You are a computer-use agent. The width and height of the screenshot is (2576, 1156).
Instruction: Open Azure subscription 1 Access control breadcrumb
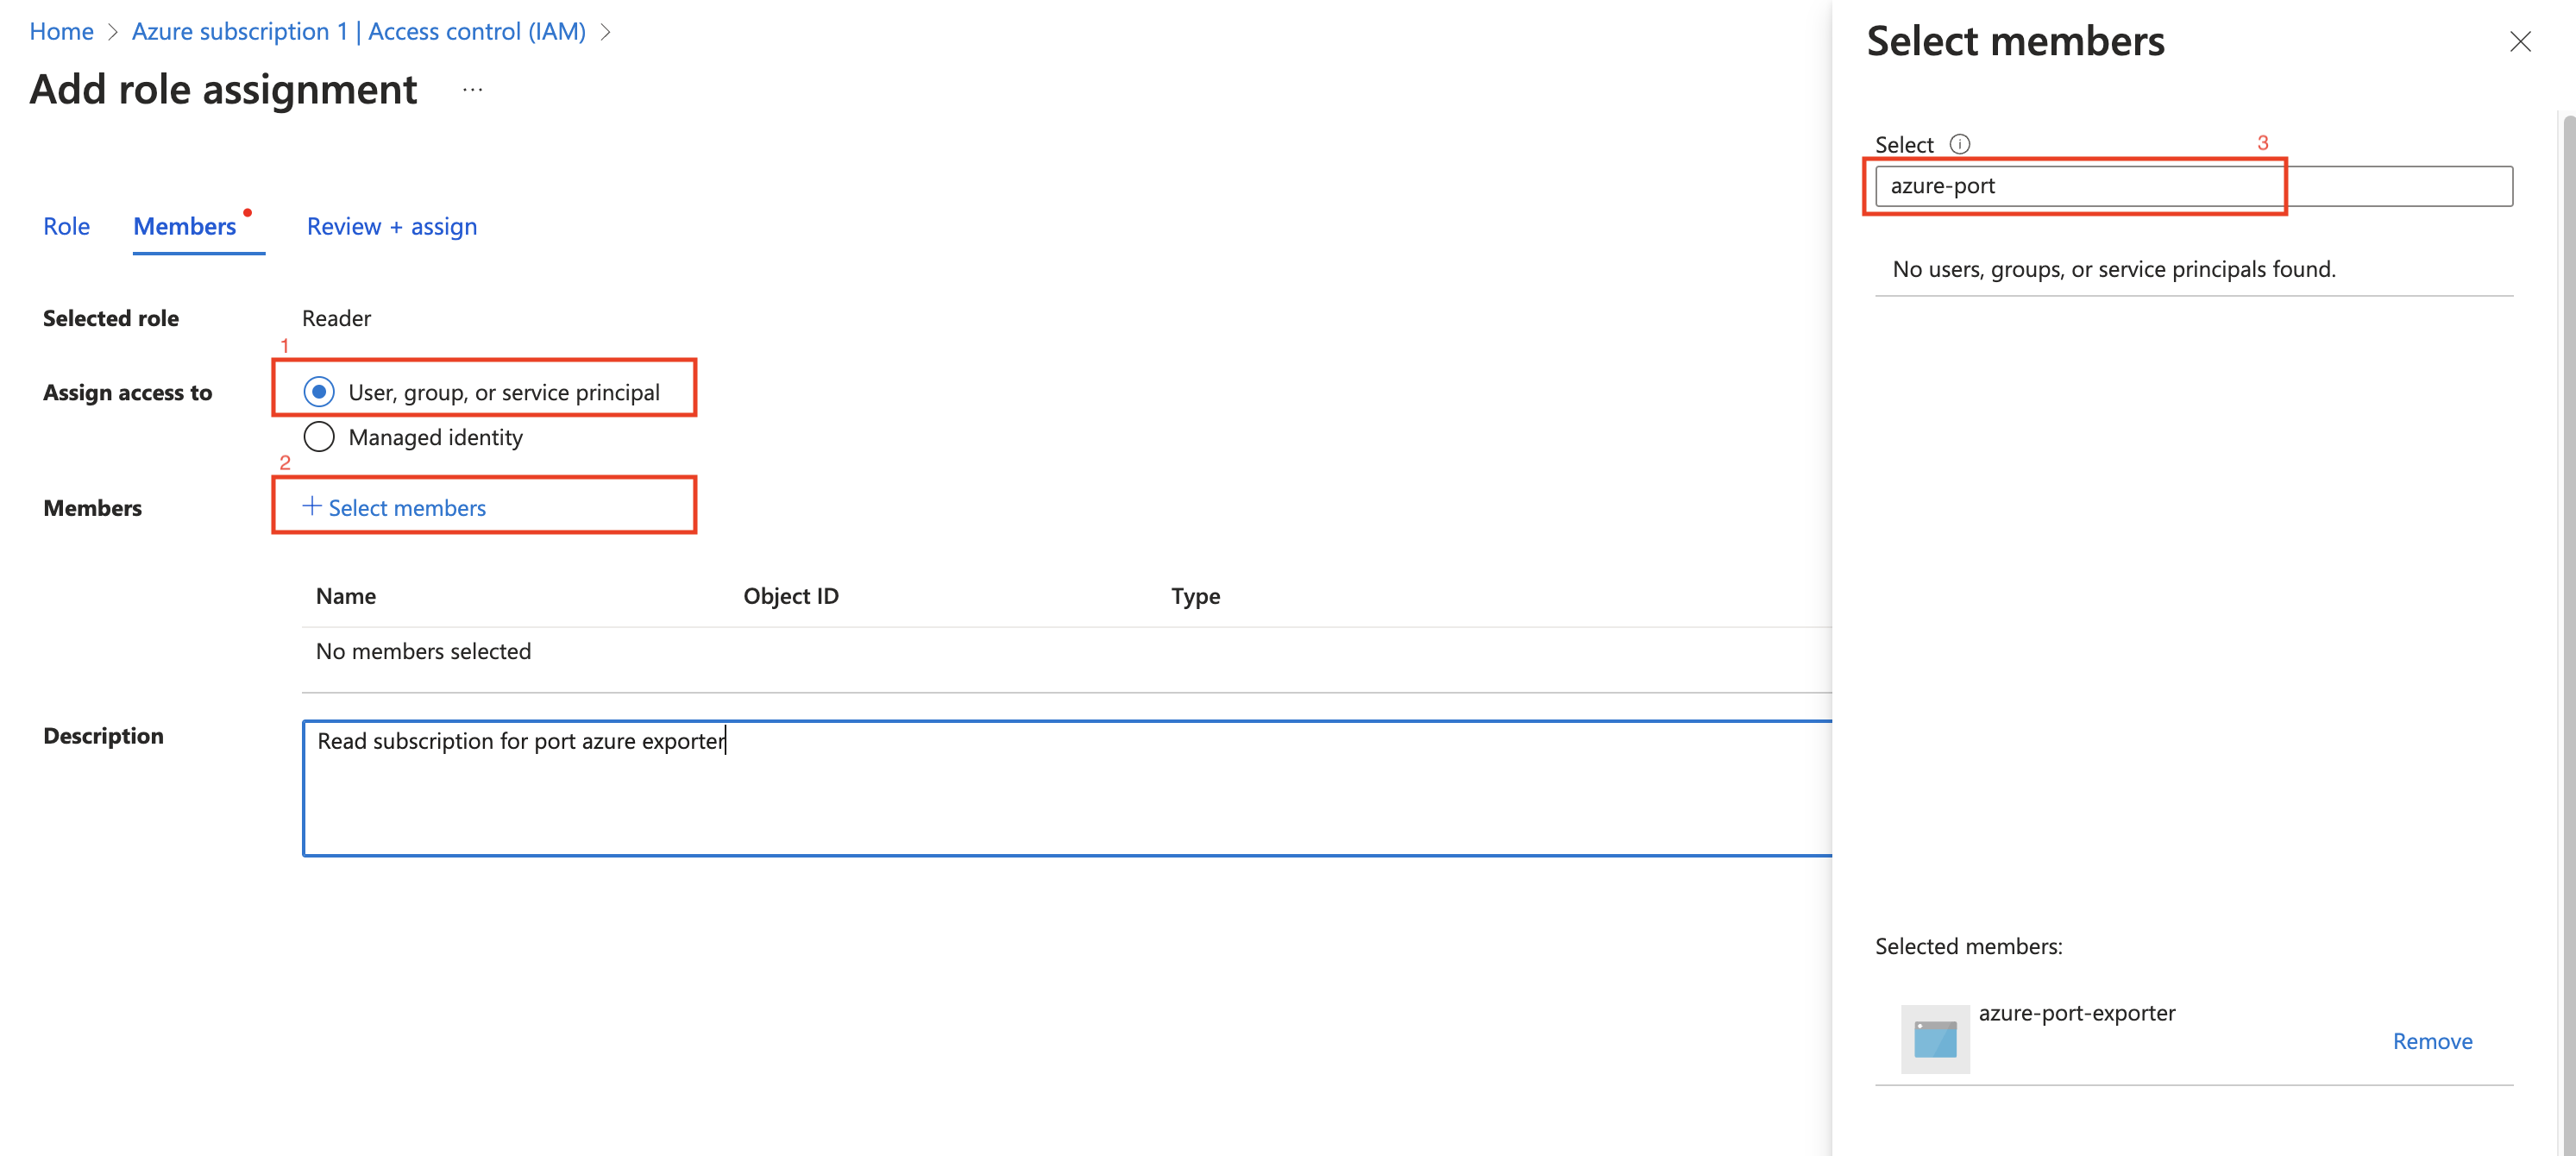[358, 32]
